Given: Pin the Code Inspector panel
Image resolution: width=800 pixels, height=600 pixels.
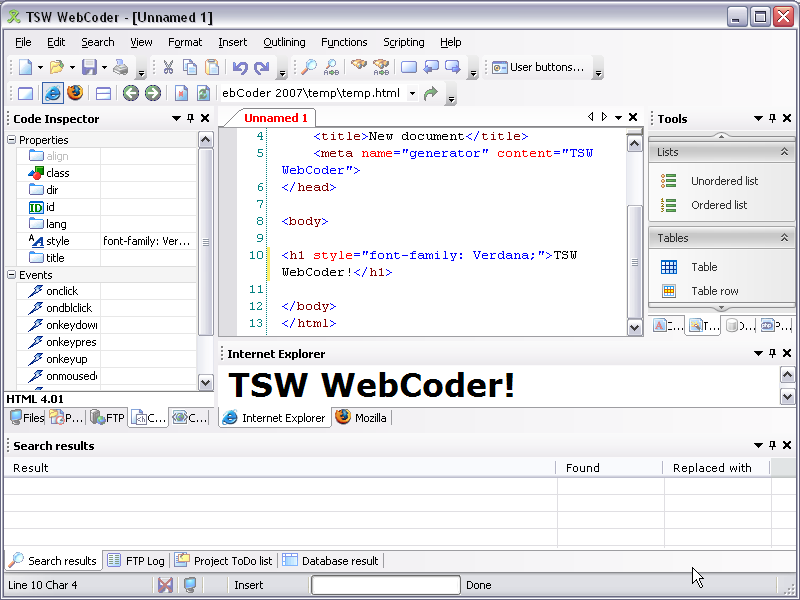Looking at the screenshot, I should 190,118.
